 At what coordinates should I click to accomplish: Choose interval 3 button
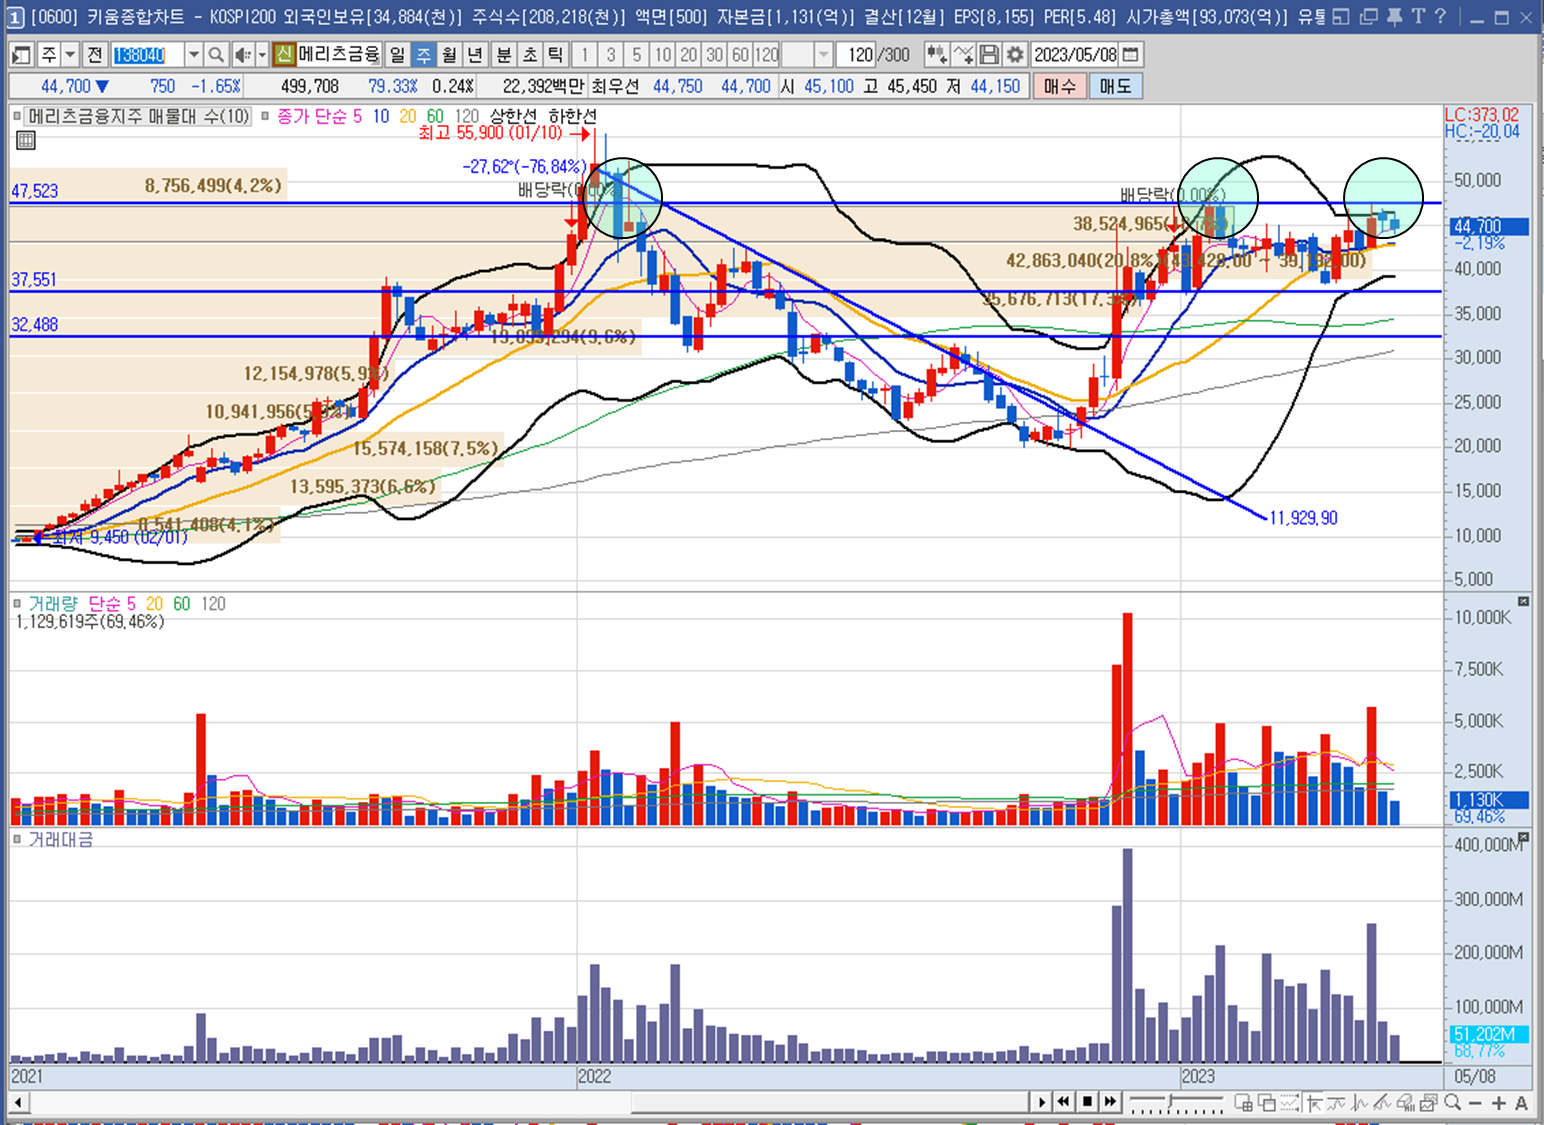coord(611,55)
